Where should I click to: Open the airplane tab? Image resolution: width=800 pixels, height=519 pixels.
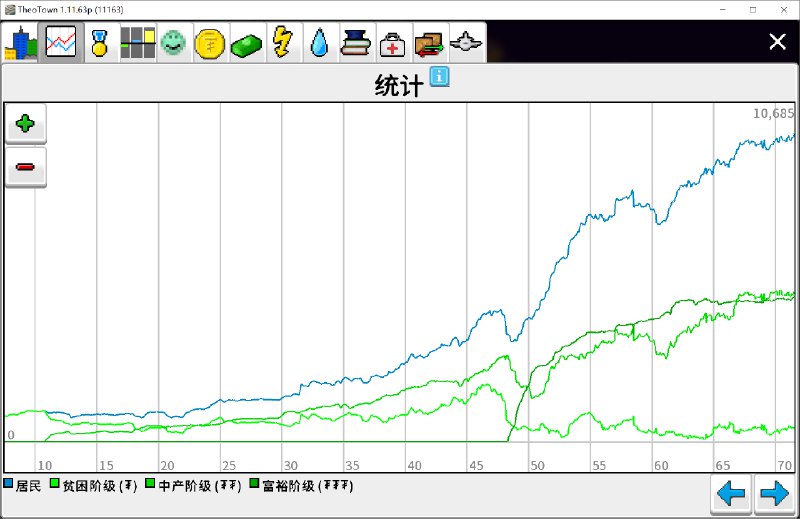467,43
